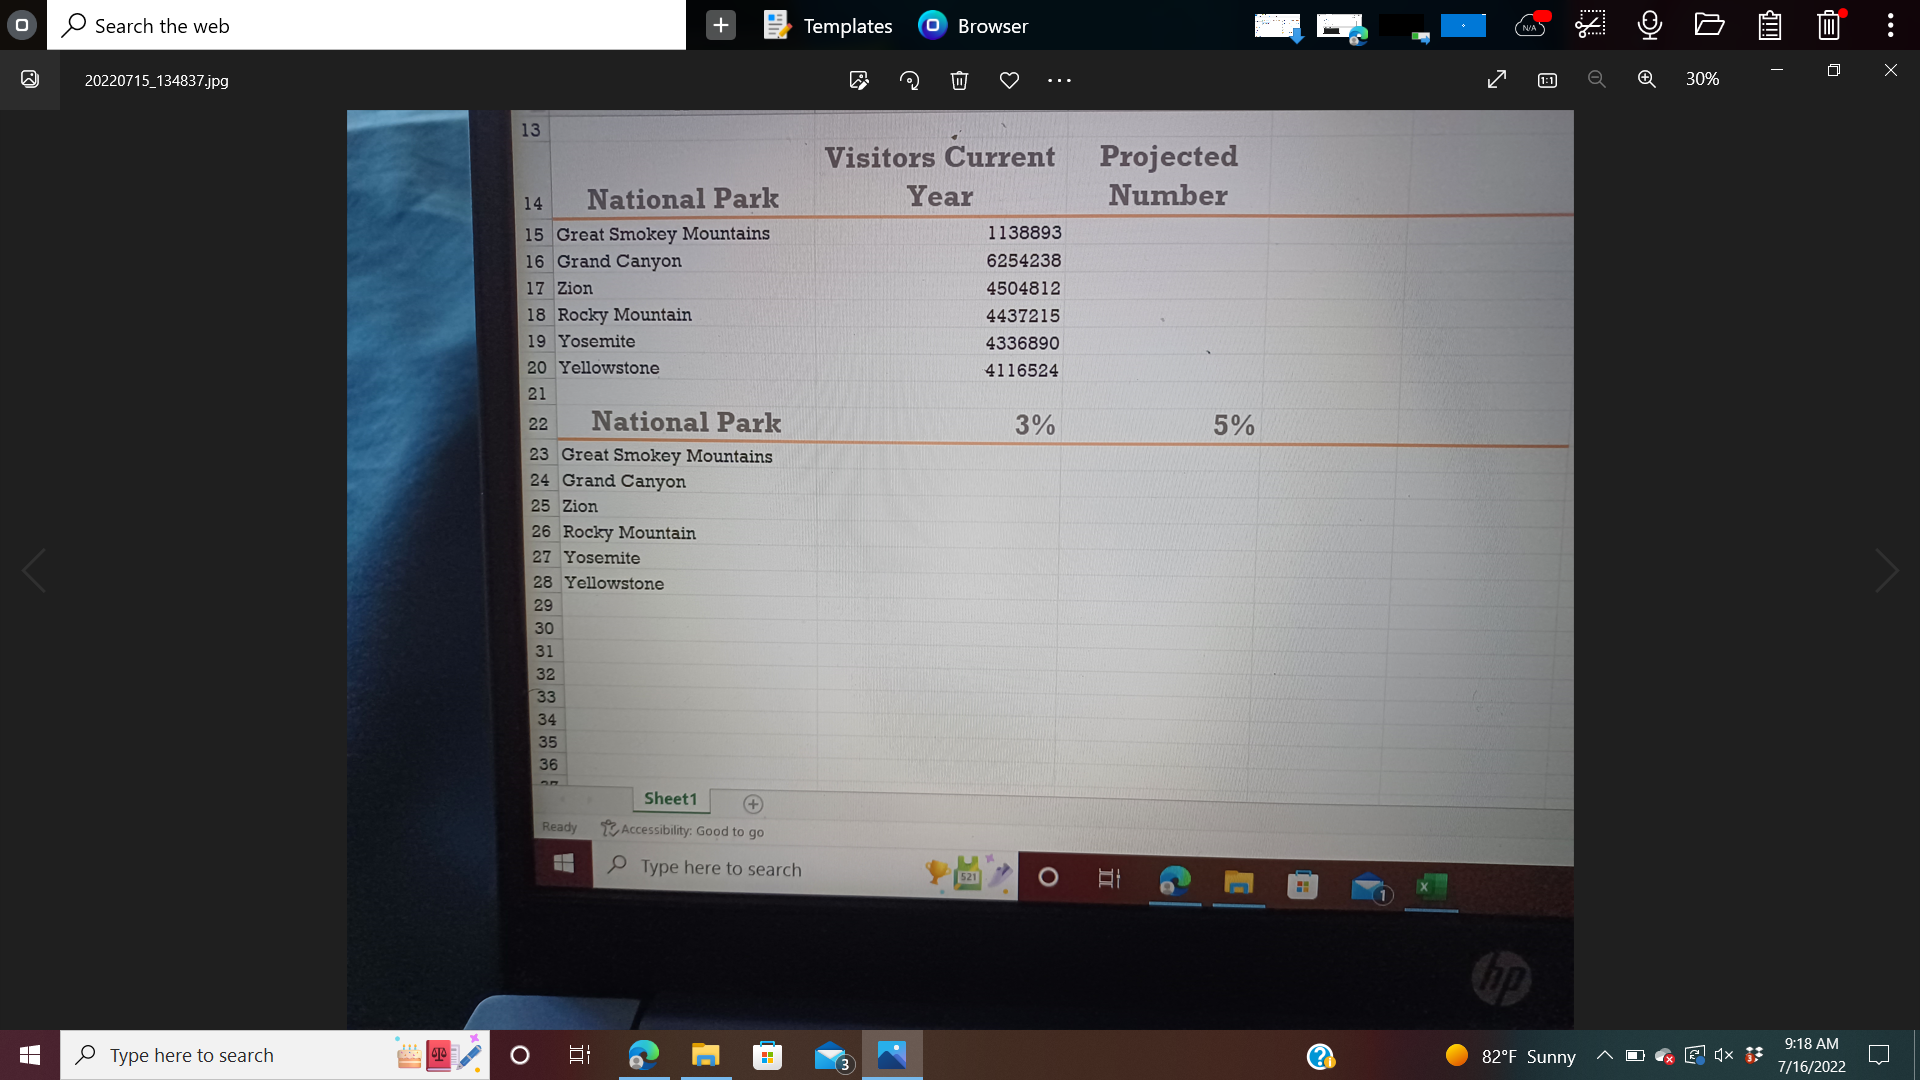1920x1080 pixels.
Task: Open fullscreen view of the image
Action: (1497, 79)
